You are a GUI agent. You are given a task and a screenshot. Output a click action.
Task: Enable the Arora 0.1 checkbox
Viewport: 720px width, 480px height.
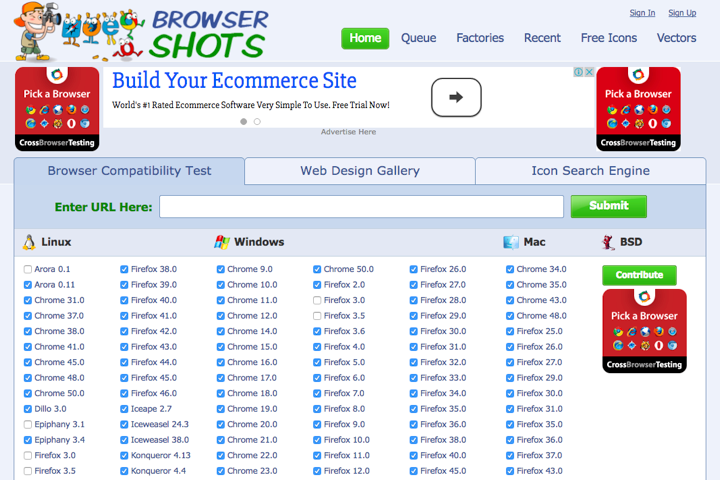point(27,269)
